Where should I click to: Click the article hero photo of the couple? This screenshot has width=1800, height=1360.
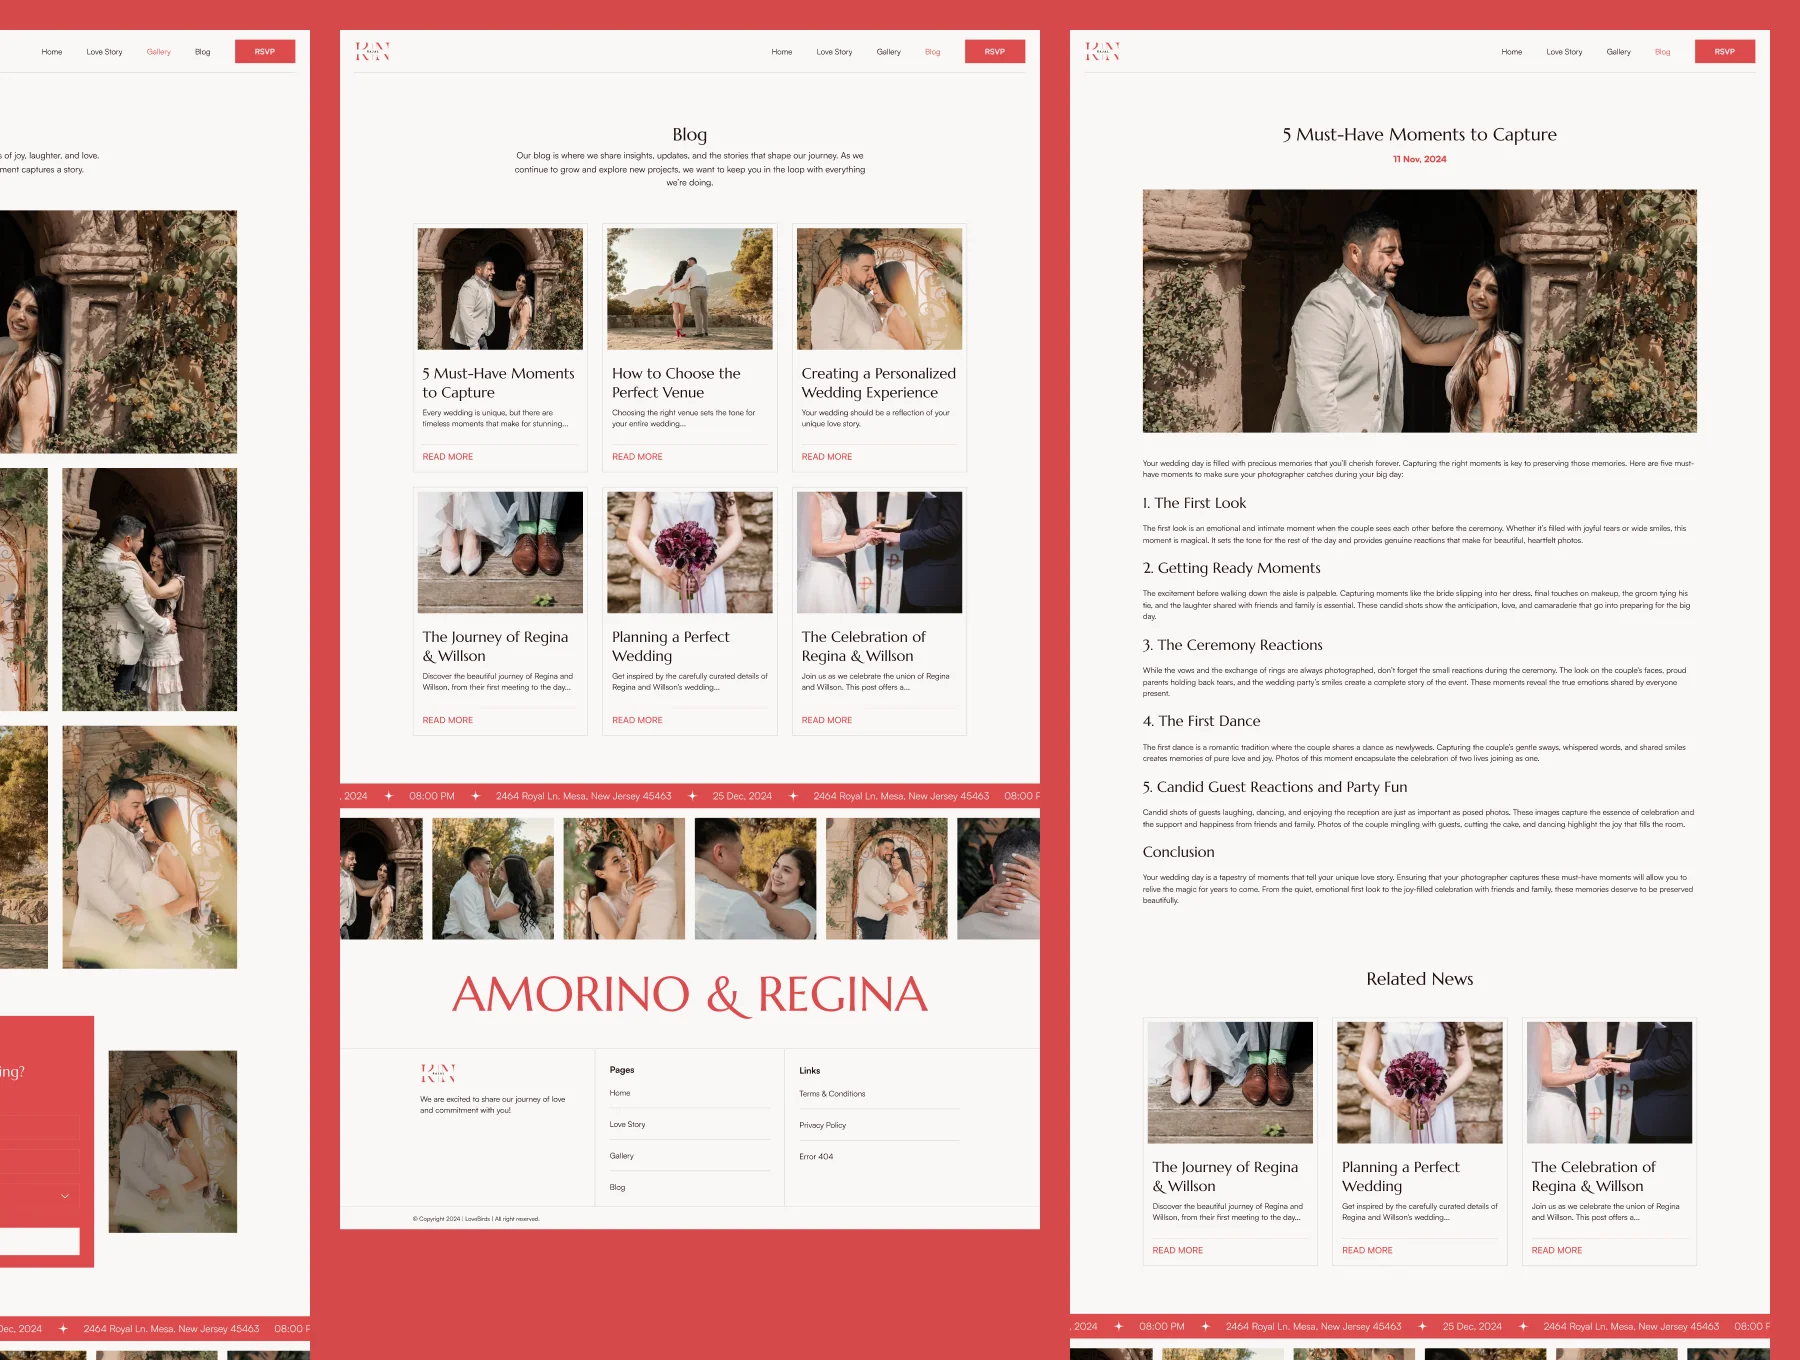click(x=1420, y=311)
